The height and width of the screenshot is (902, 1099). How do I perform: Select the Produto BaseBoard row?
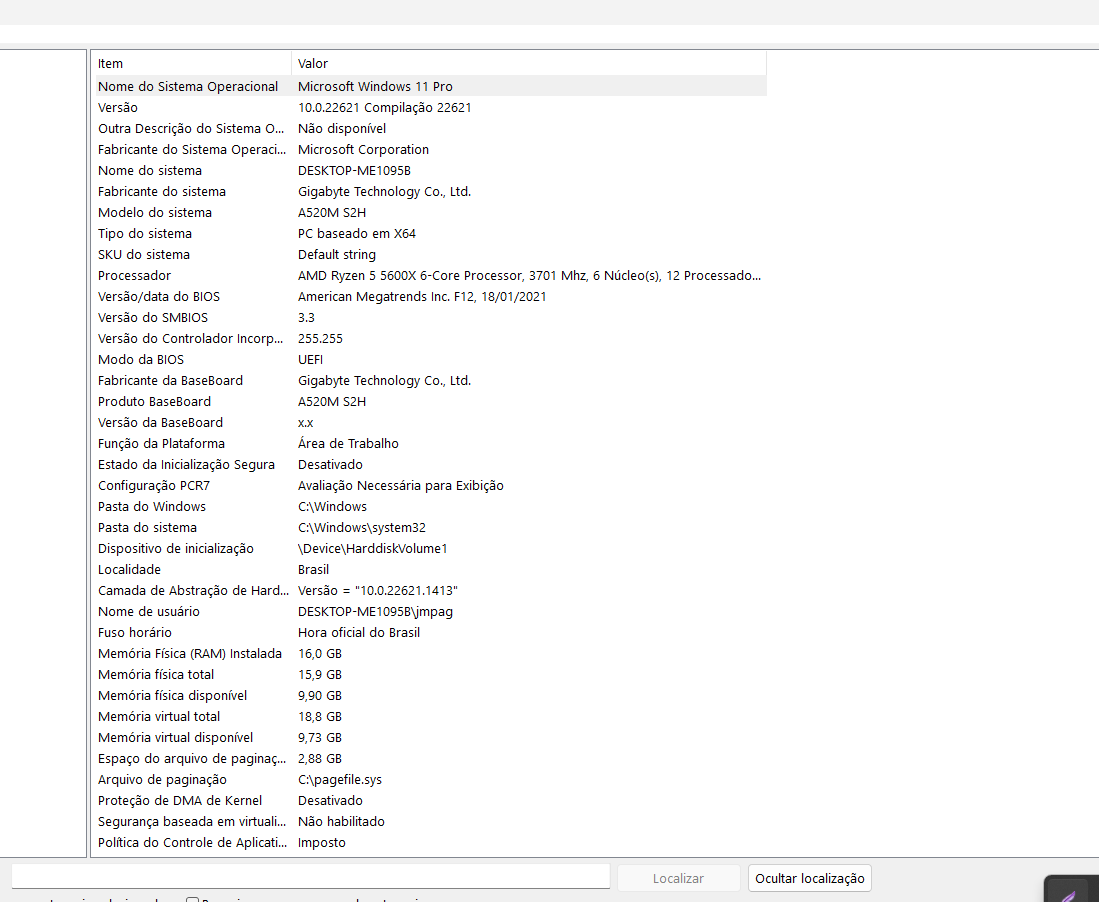pyautogui.click(x=430, y=402)
